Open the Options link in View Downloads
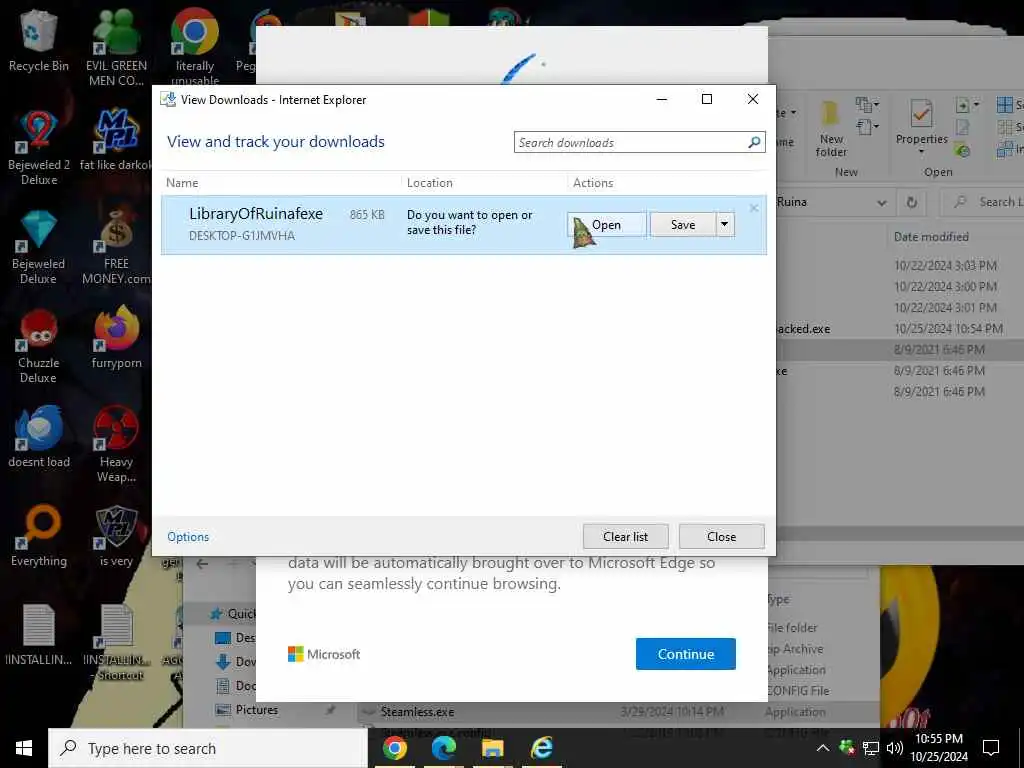Screen dimensions: 1024x768 point(188,537)
